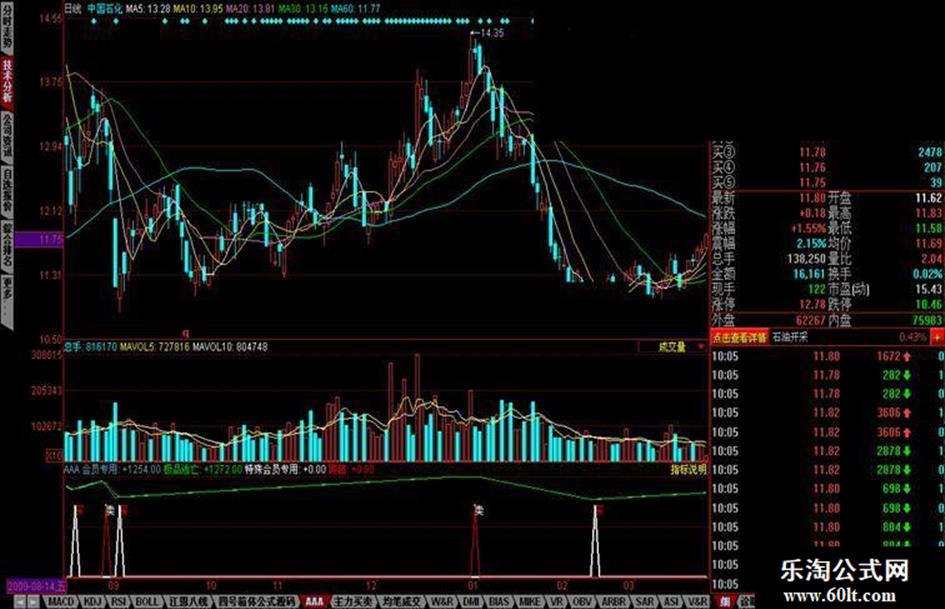Screen dimensions: 945x609
Task: Show the SAR indicator
Action: [x=645, y=602]
